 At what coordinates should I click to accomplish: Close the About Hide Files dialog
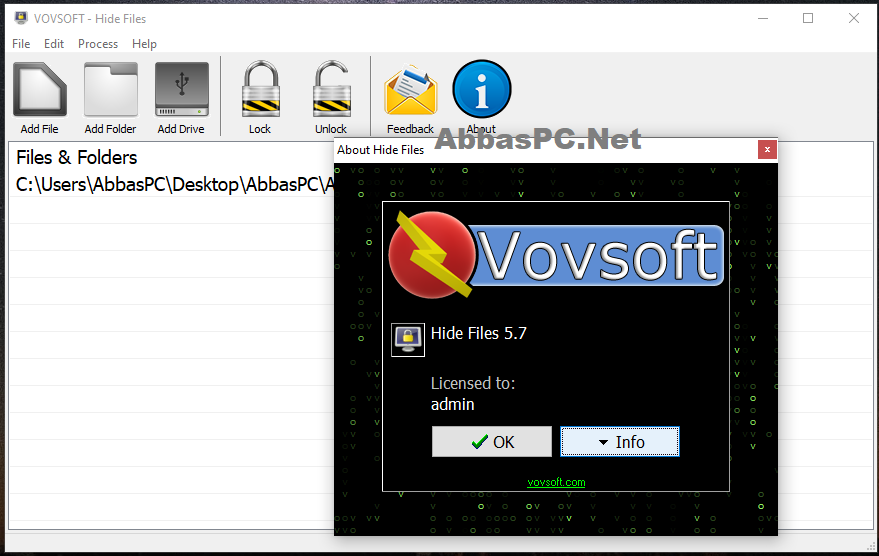coord(767,150)
